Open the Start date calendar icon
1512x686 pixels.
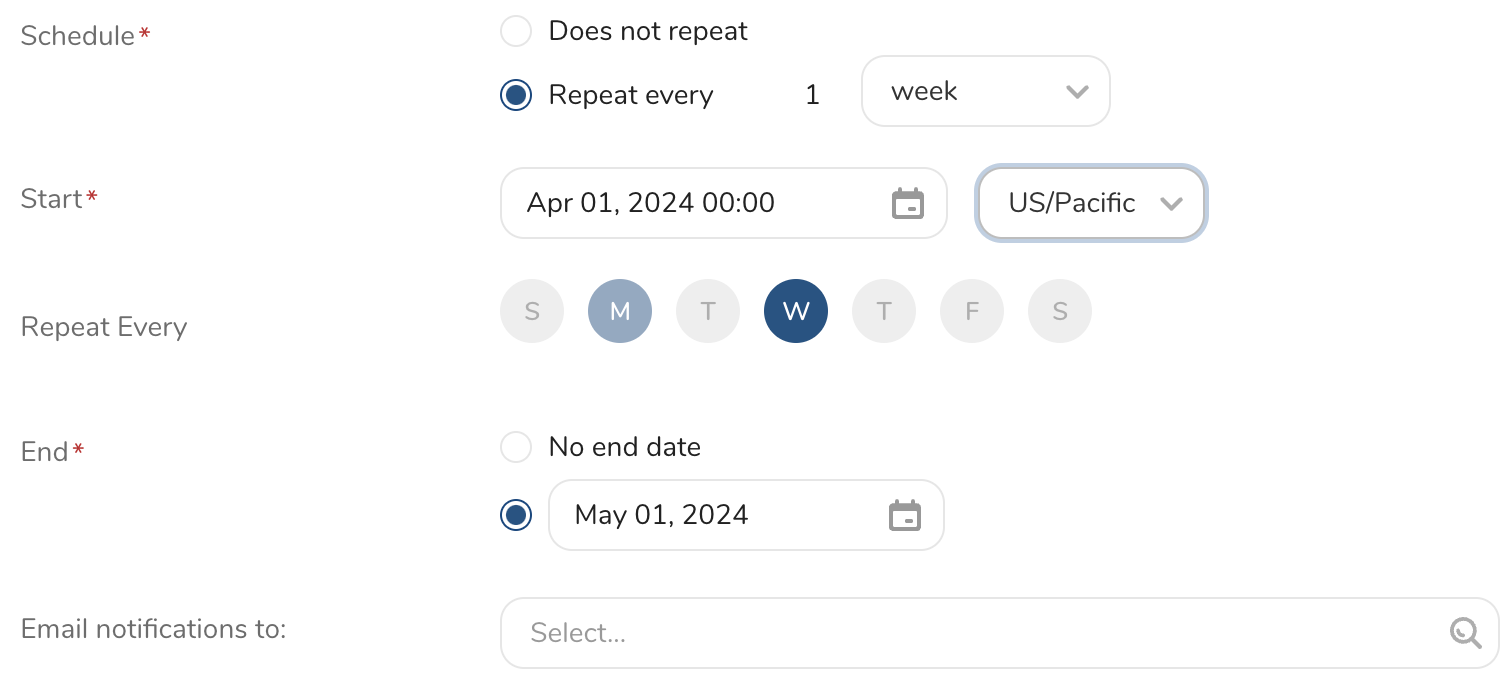click(x=907, y=203)
